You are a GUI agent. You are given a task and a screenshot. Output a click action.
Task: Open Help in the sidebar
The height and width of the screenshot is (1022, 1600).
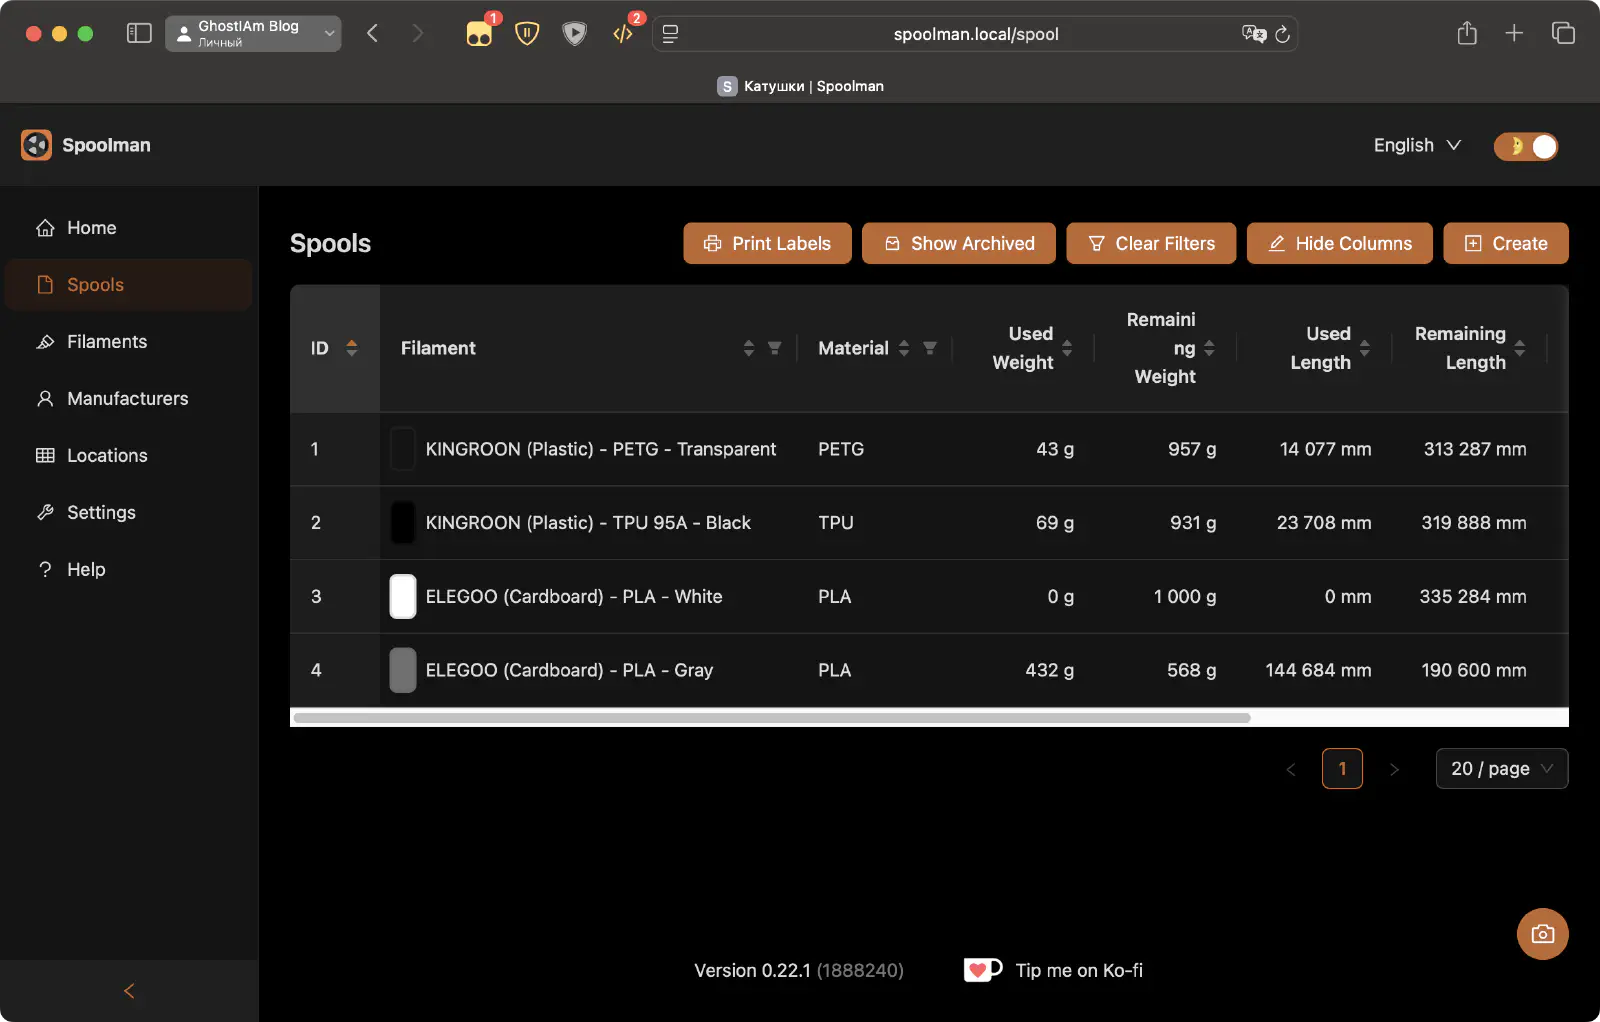(x=128, y=570)
